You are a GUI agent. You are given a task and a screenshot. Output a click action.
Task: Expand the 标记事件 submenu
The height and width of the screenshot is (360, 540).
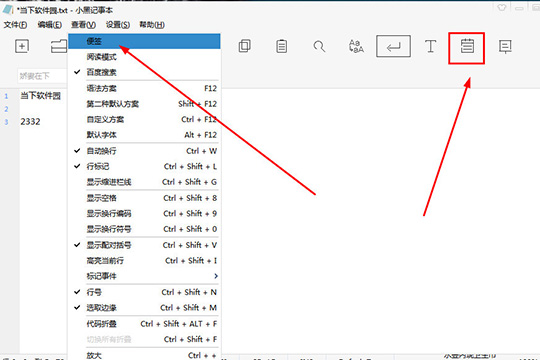[x=144, y=276]
